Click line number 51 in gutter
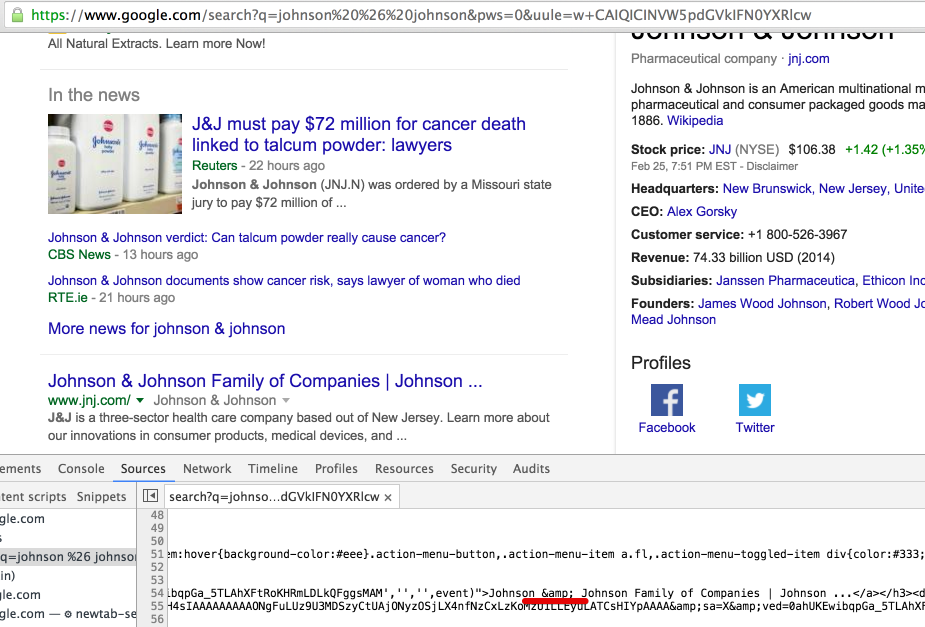The image size is (925, 627). pos(157,554)
